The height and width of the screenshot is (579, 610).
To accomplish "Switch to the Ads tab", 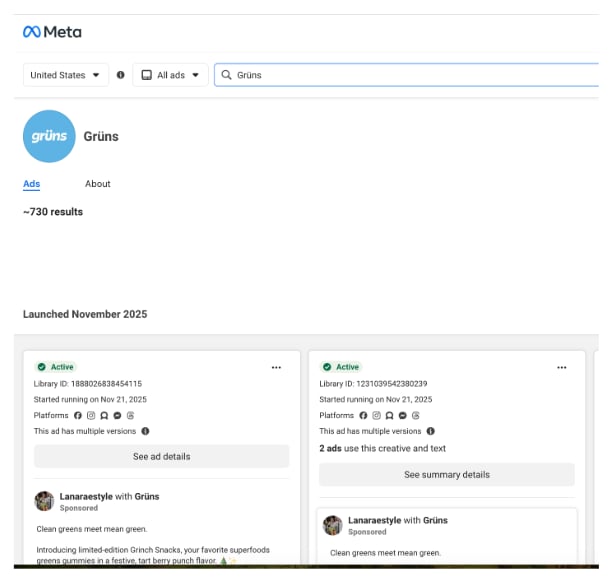I will (32, 184).
